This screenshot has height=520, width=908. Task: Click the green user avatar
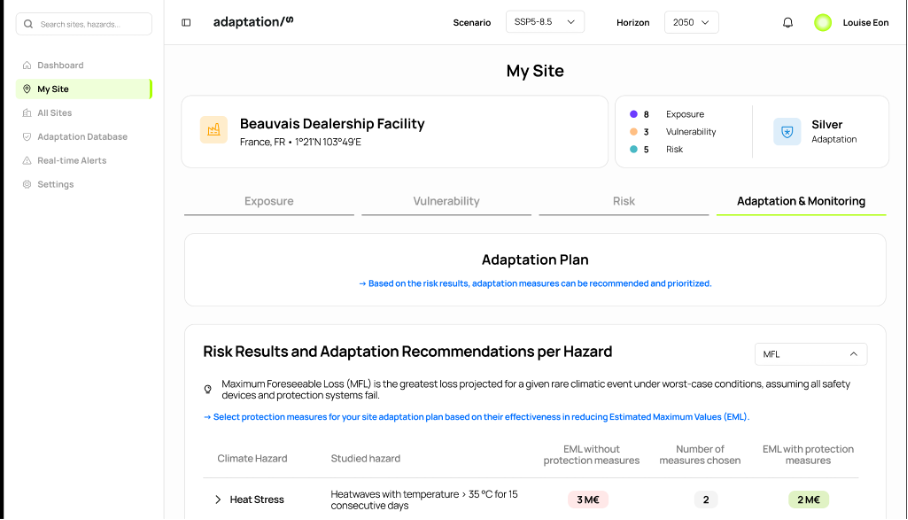(x=823, y=23)
